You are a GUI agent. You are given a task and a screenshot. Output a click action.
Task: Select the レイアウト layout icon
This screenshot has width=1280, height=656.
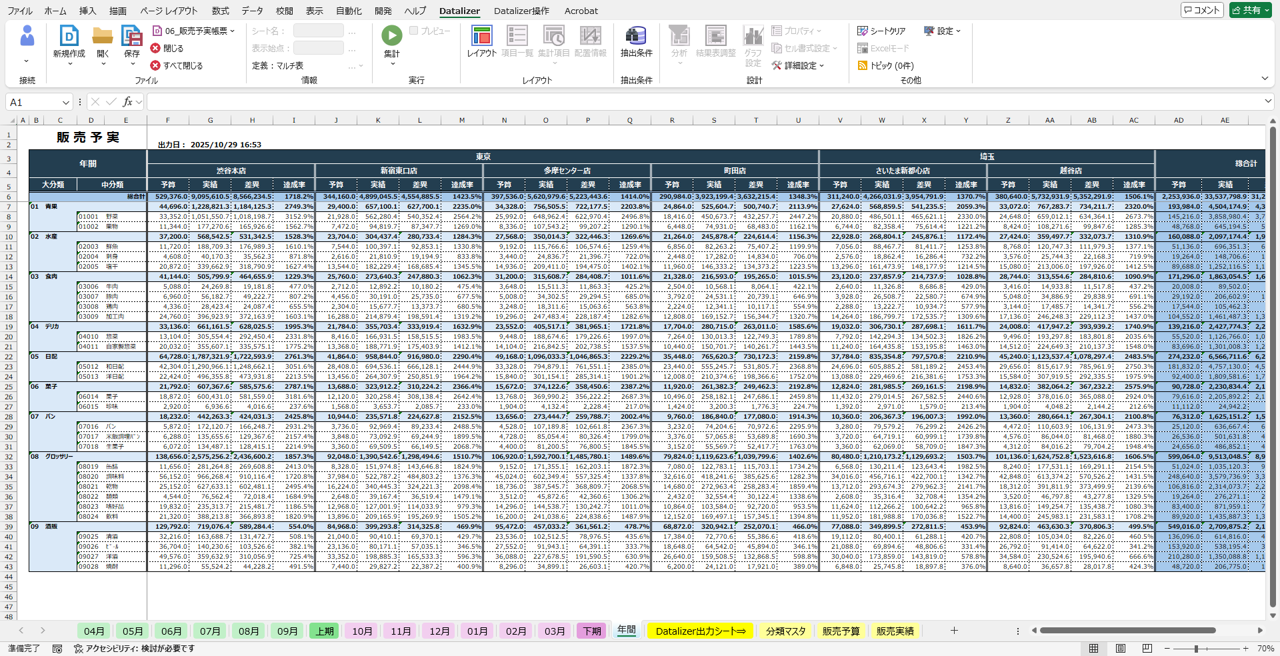pos(481,37)
